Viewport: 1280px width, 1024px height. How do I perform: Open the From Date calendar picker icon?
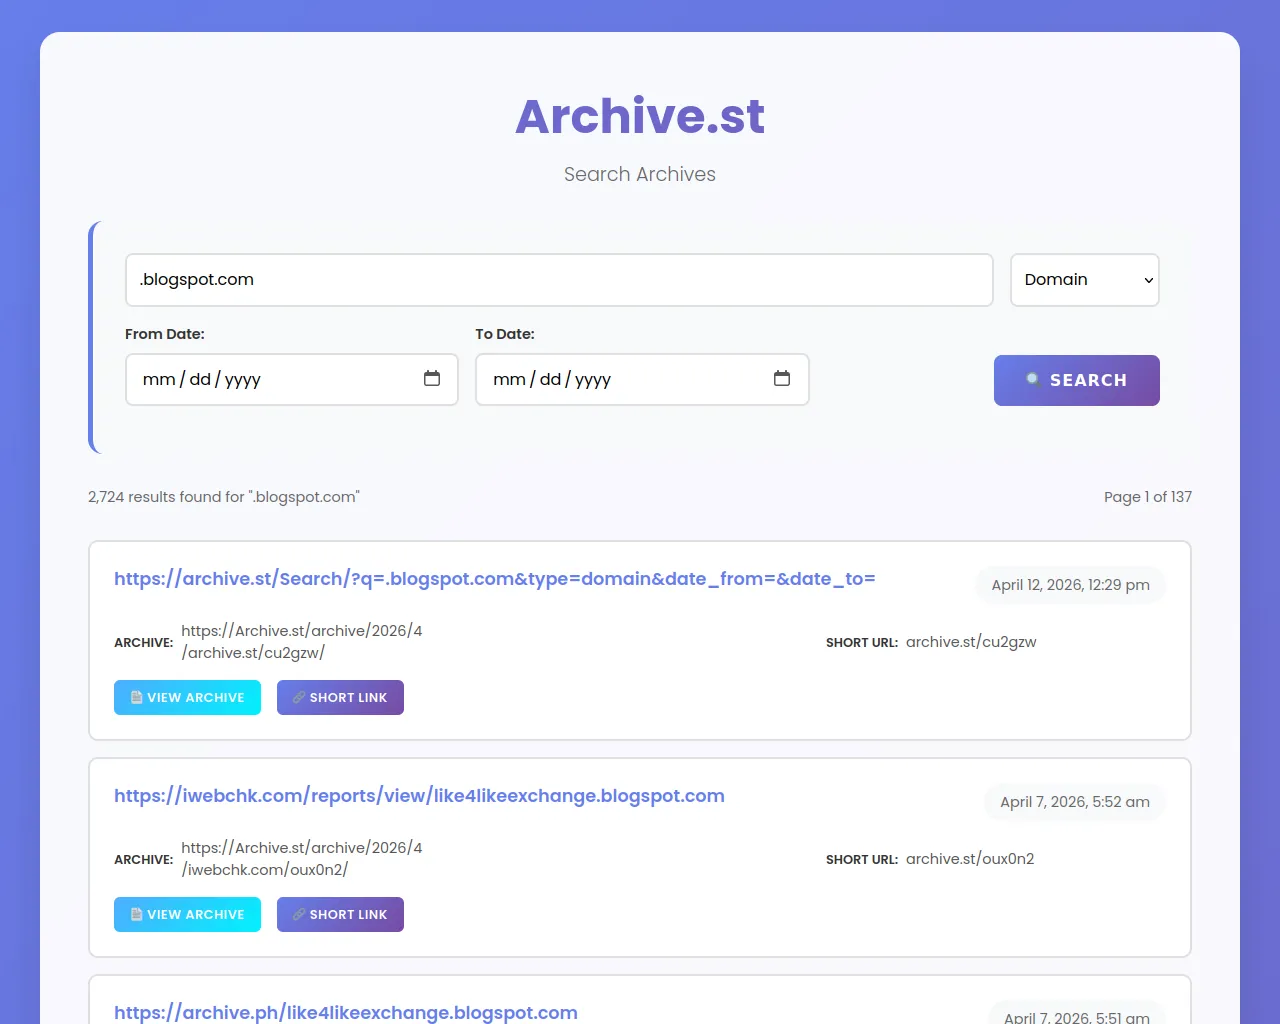tap(432, 378)
